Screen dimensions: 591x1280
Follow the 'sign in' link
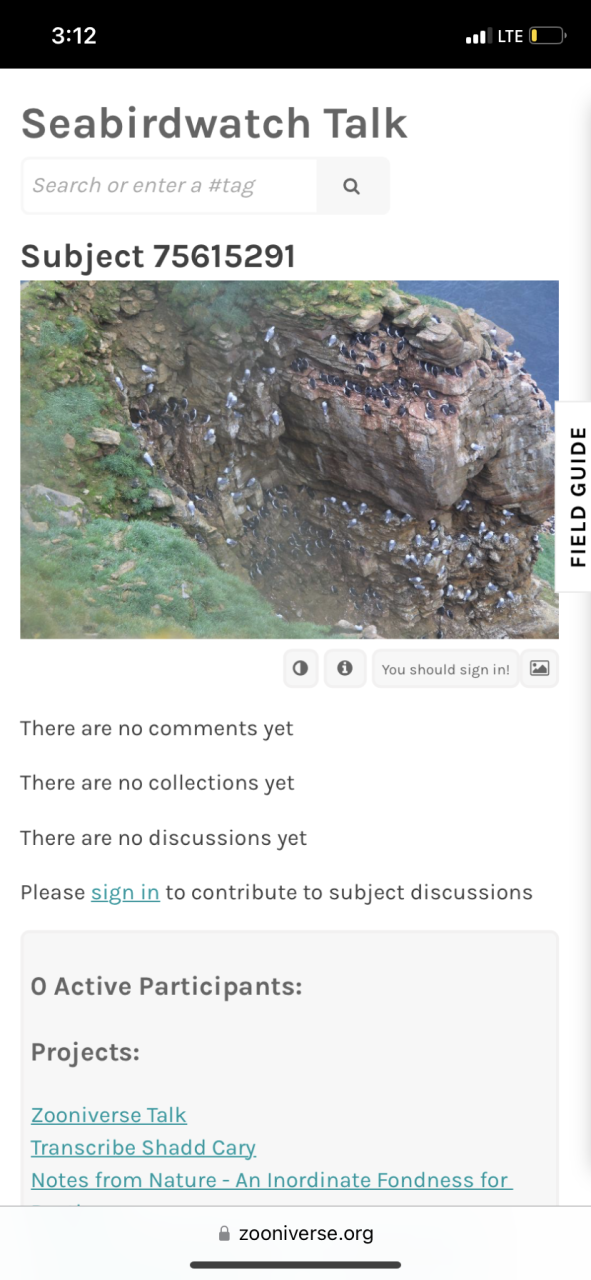[125, 892]
